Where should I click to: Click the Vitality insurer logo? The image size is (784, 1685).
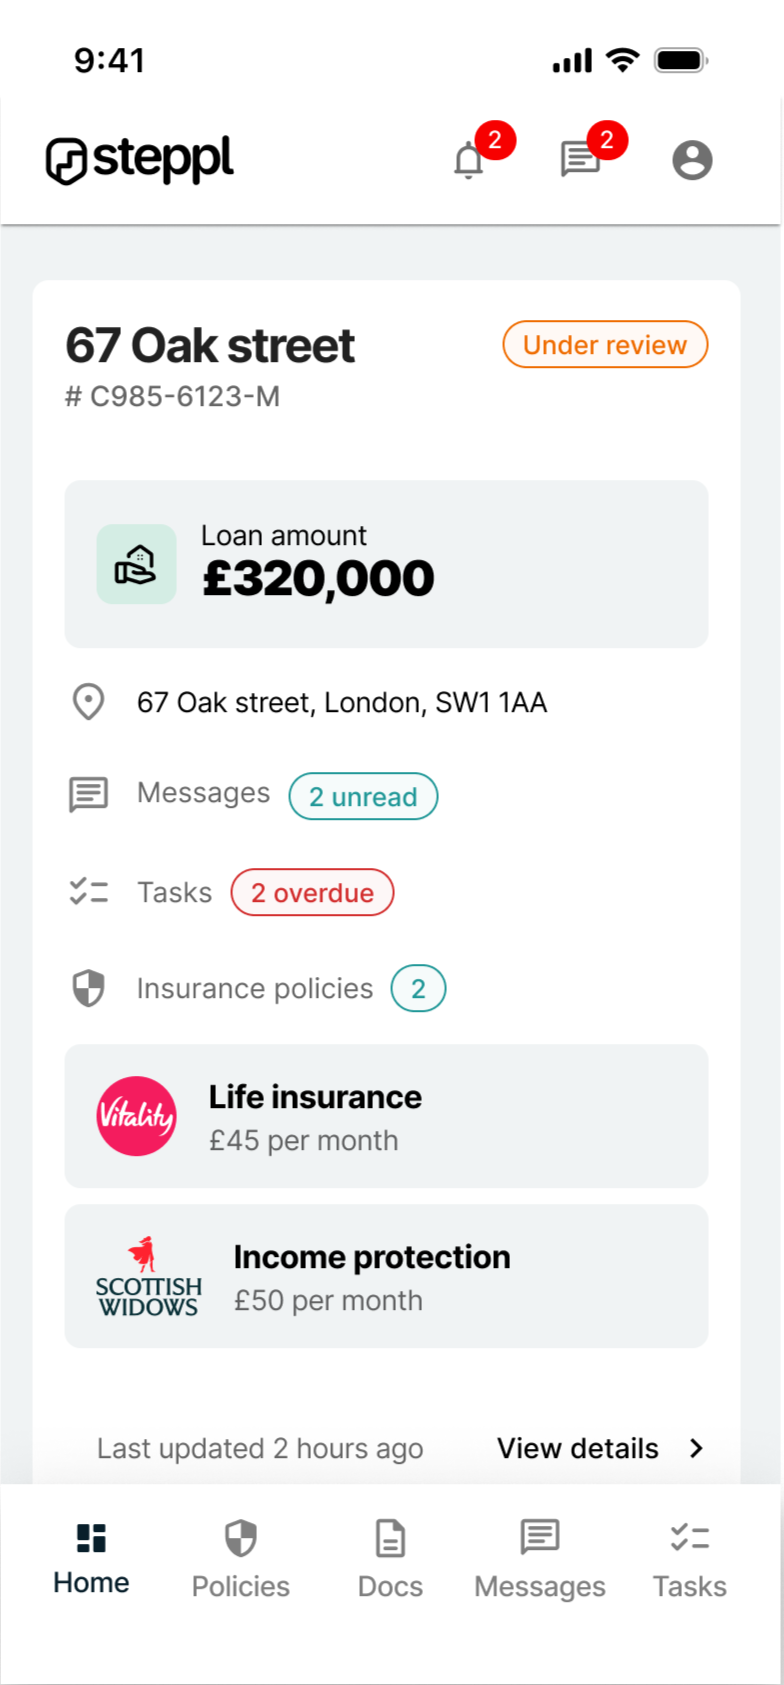point(136,1116)
